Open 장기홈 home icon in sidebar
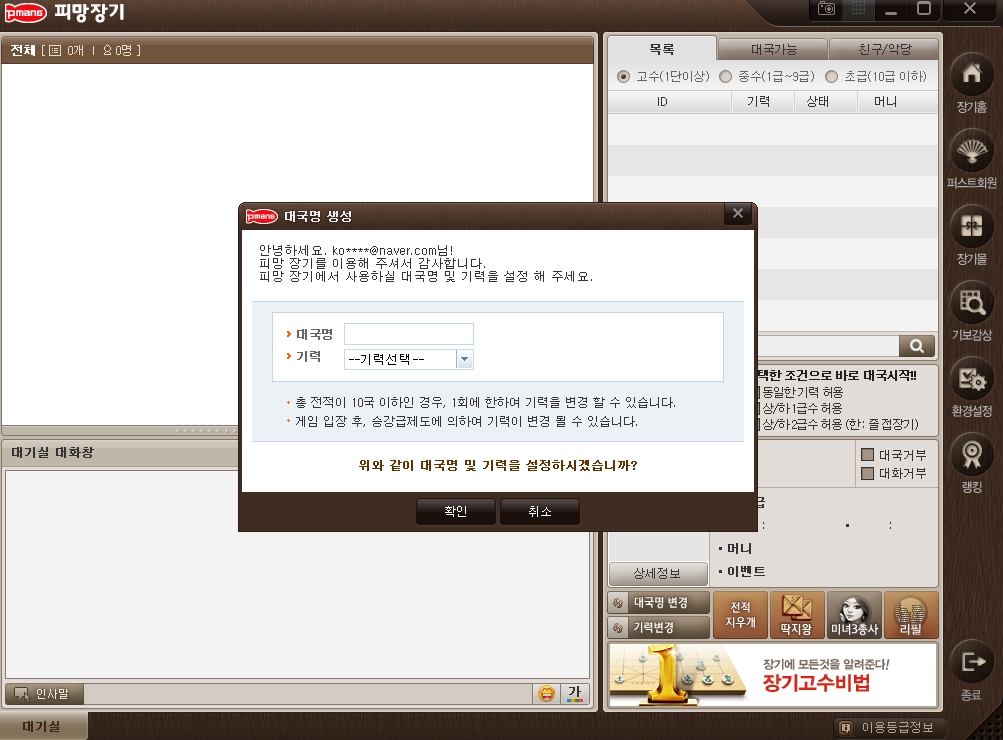The width and height of the screenshot is (1003, 740). (x=971, y=75)
